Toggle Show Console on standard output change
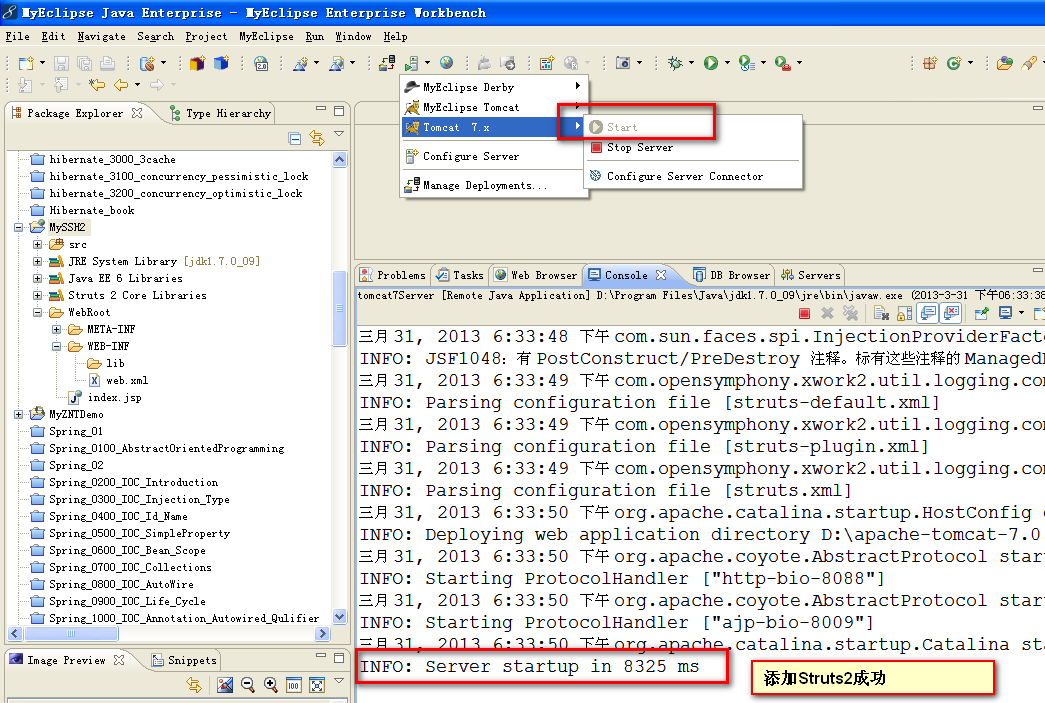The image size is (1045, 703). click(928, 313)
